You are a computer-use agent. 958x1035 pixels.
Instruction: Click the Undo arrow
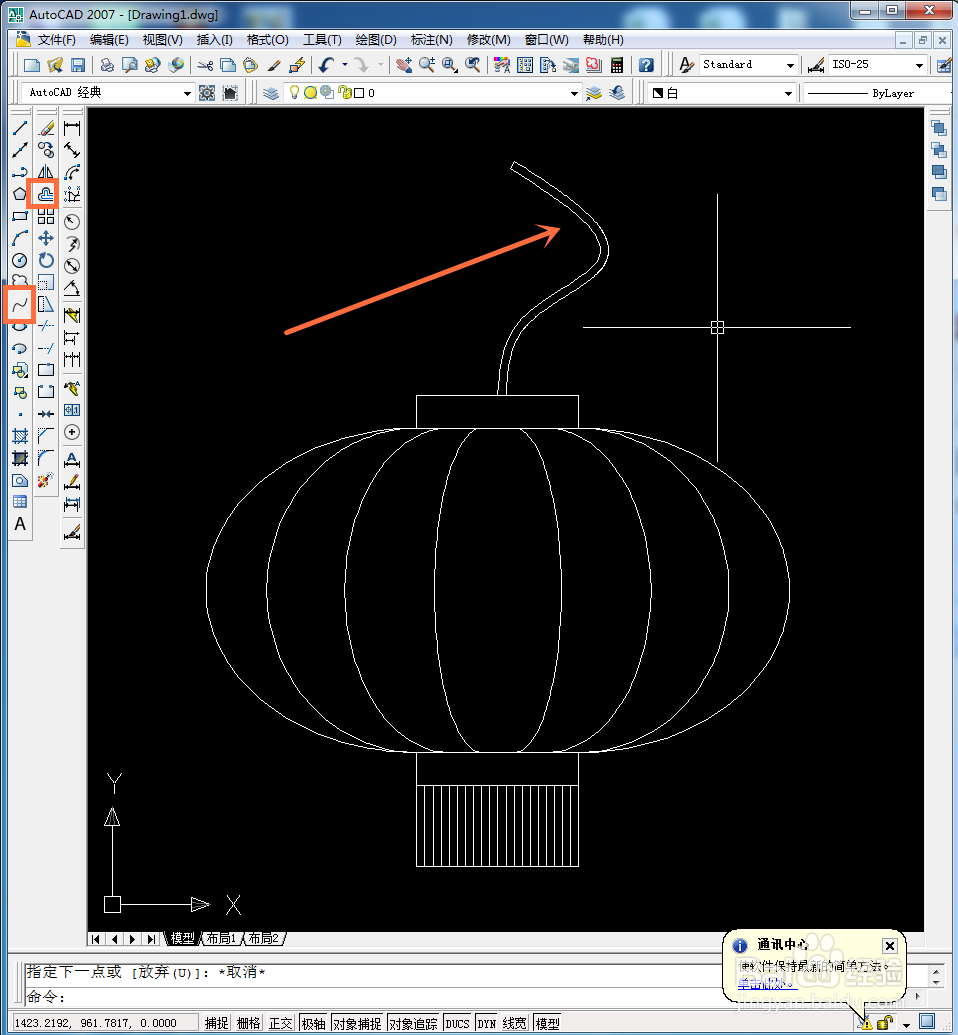click(327, 65)
